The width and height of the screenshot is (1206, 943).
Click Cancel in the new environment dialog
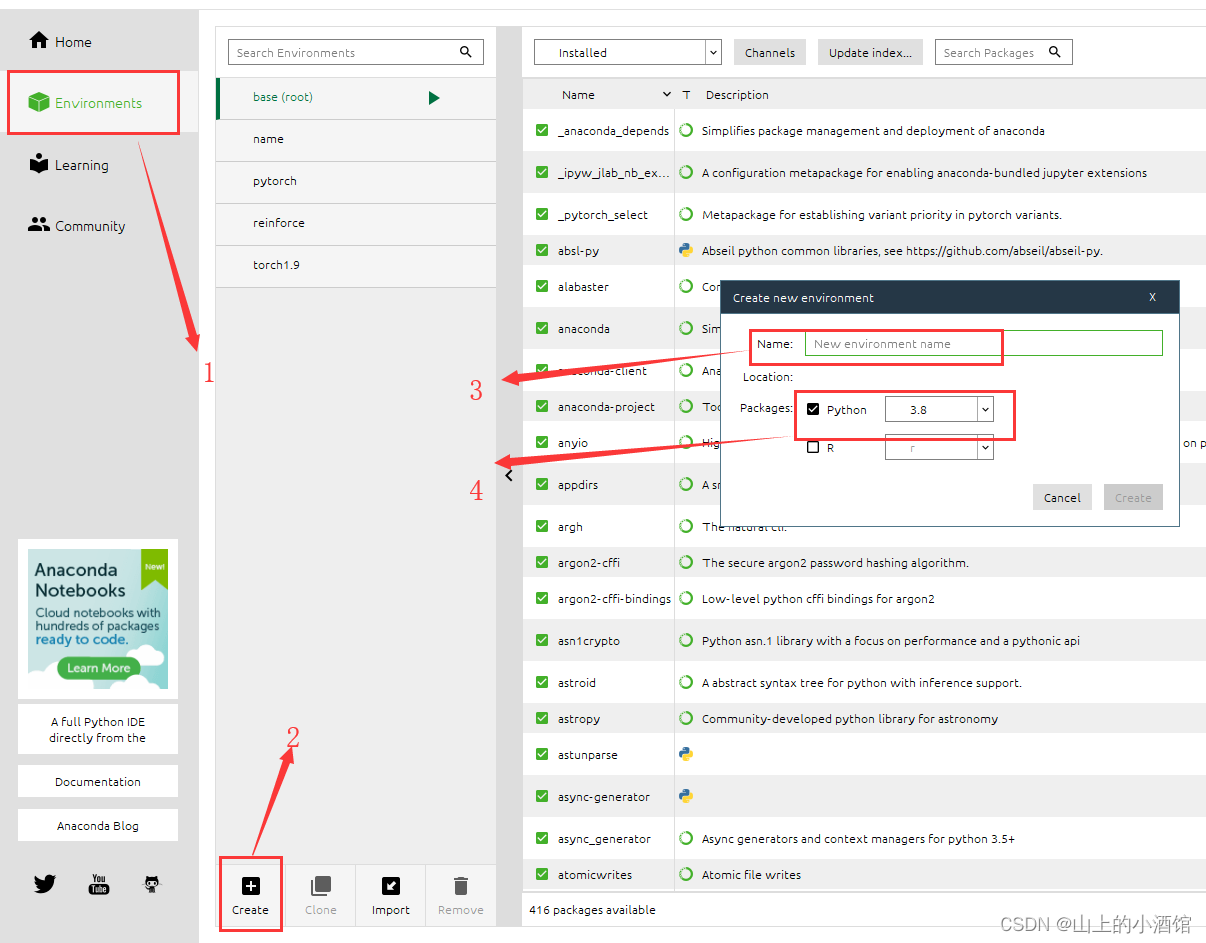pyautogui.click(x=1062, y=497)
